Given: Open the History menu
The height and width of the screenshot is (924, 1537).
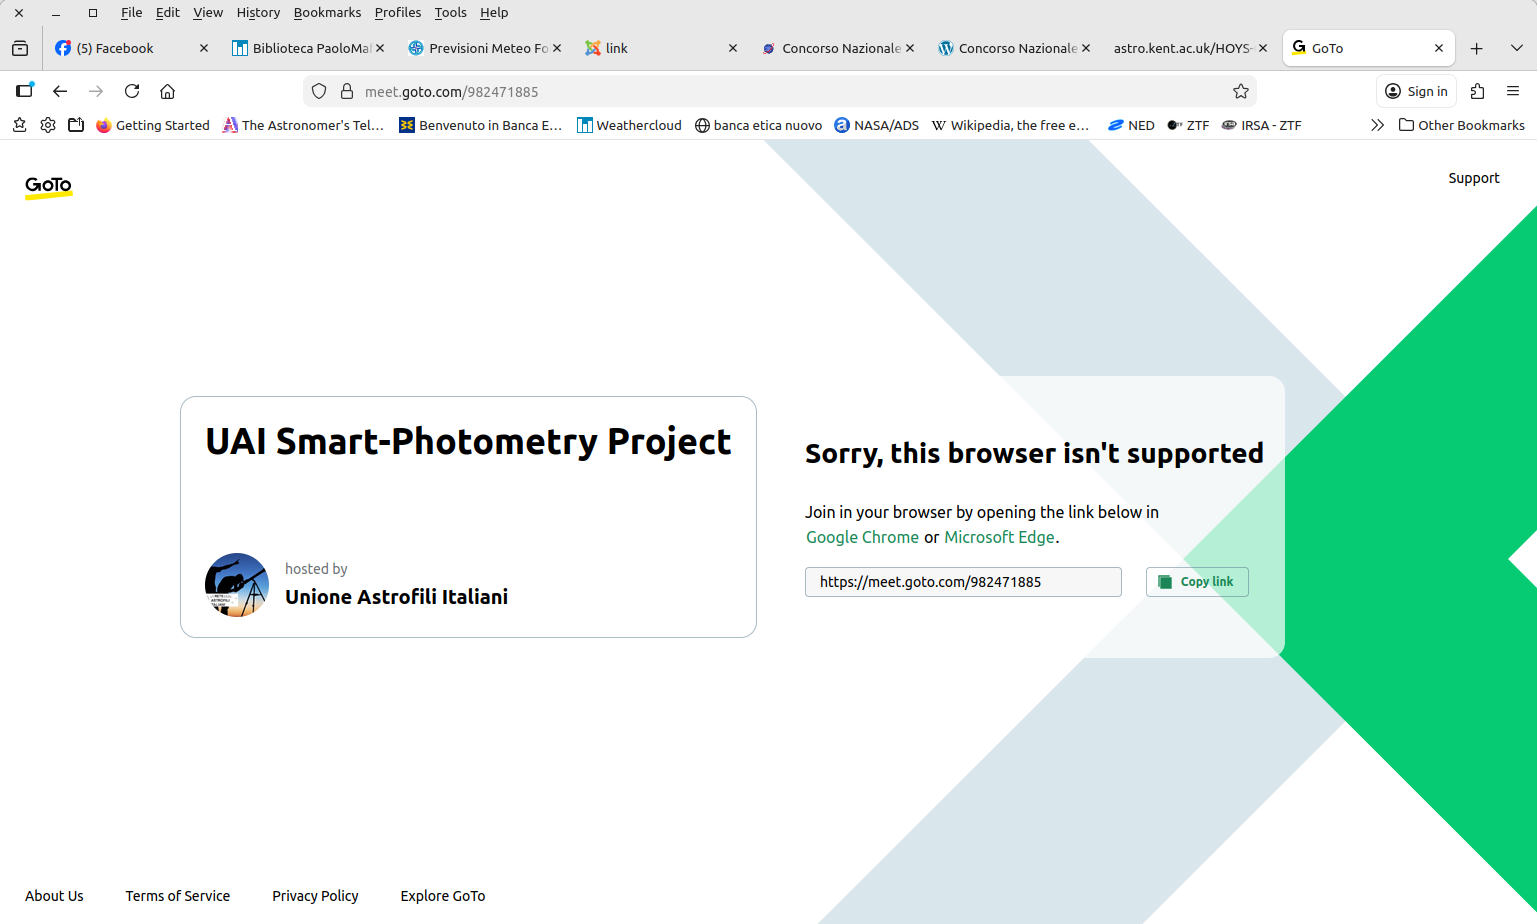Looking at the screenshot, I should pyautogui.click(x=258, y=13).
